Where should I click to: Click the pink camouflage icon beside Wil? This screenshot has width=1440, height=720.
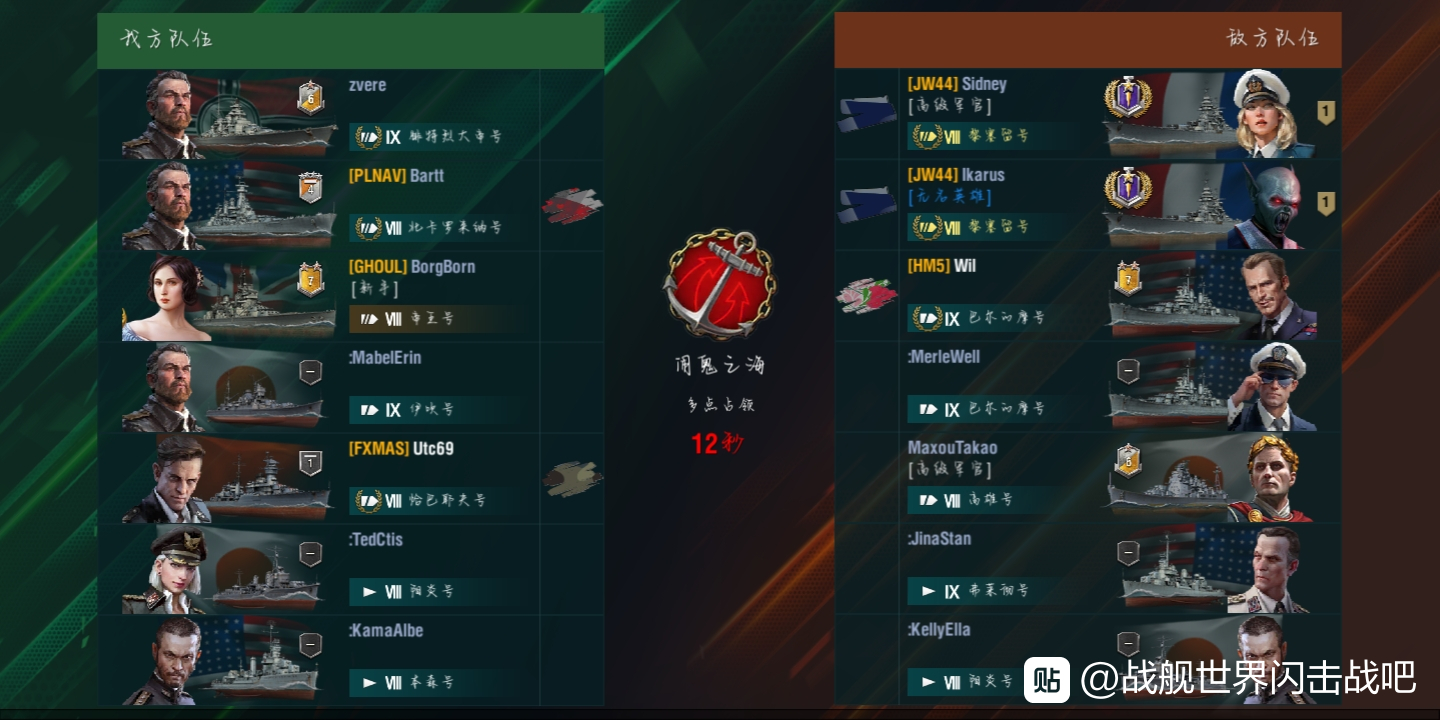(867, 295)
